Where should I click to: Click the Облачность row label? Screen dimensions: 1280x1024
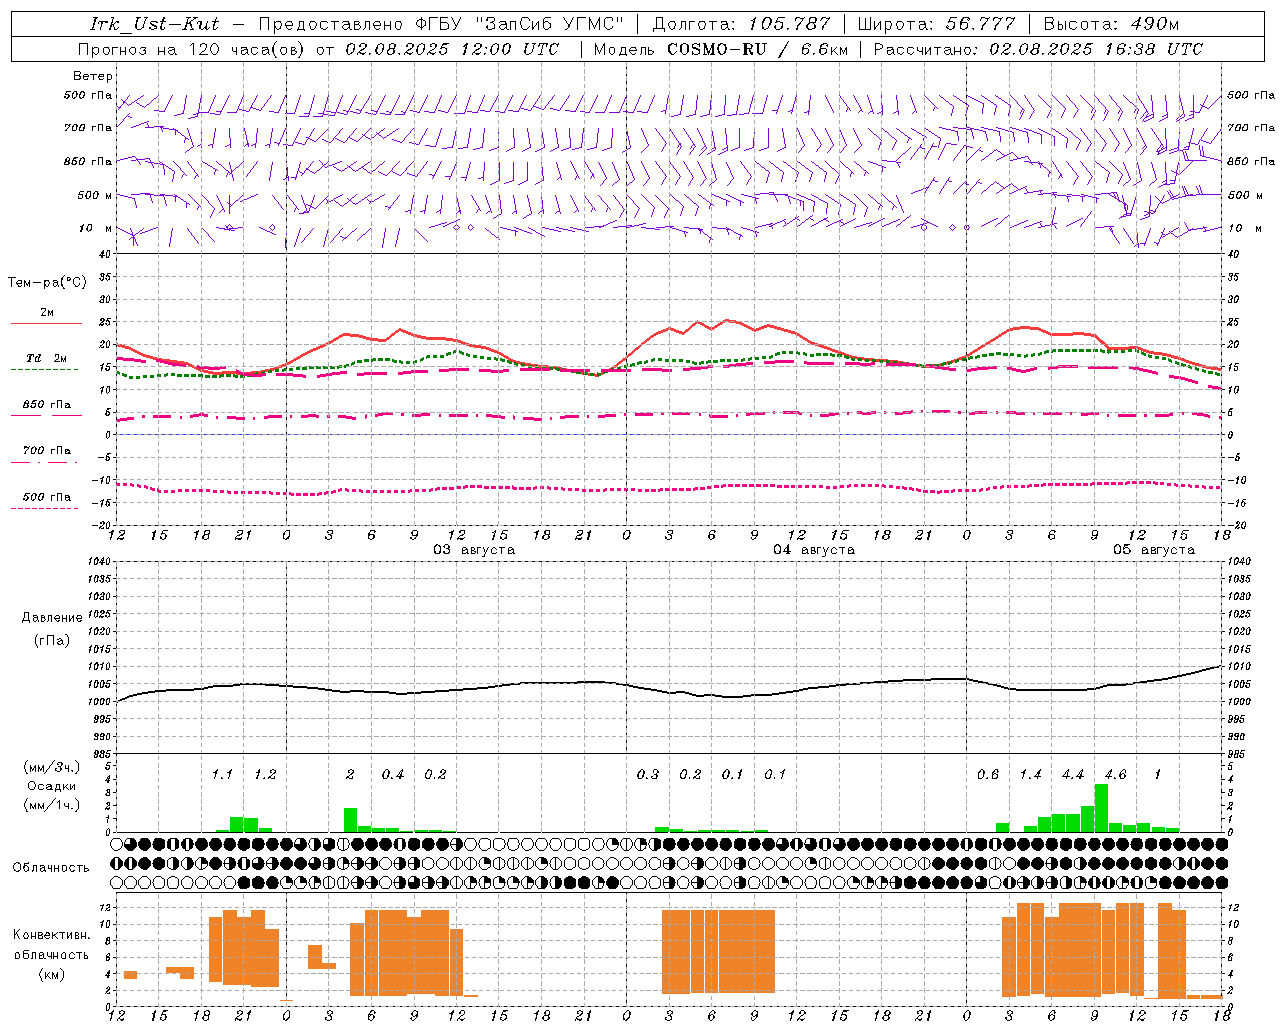51,867
